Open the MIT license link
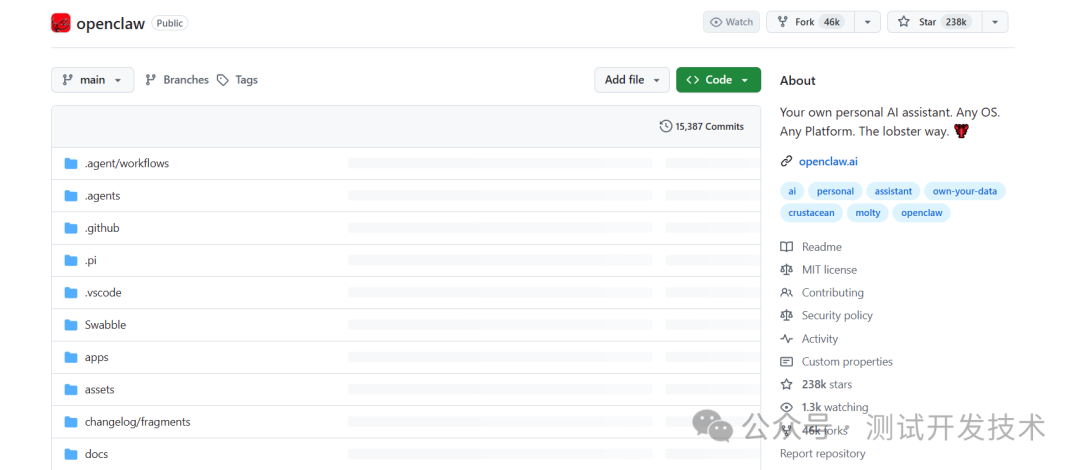1080x470 pixels. tap(829, 269)
